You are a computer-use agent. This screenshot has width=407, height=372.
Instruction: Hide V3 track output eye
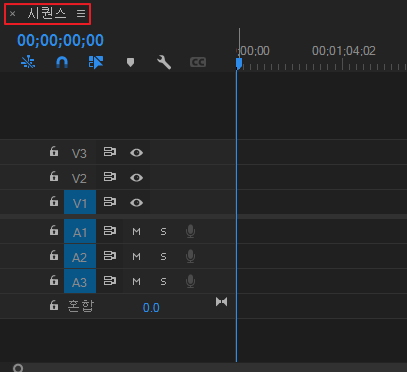tap(136, 153)
